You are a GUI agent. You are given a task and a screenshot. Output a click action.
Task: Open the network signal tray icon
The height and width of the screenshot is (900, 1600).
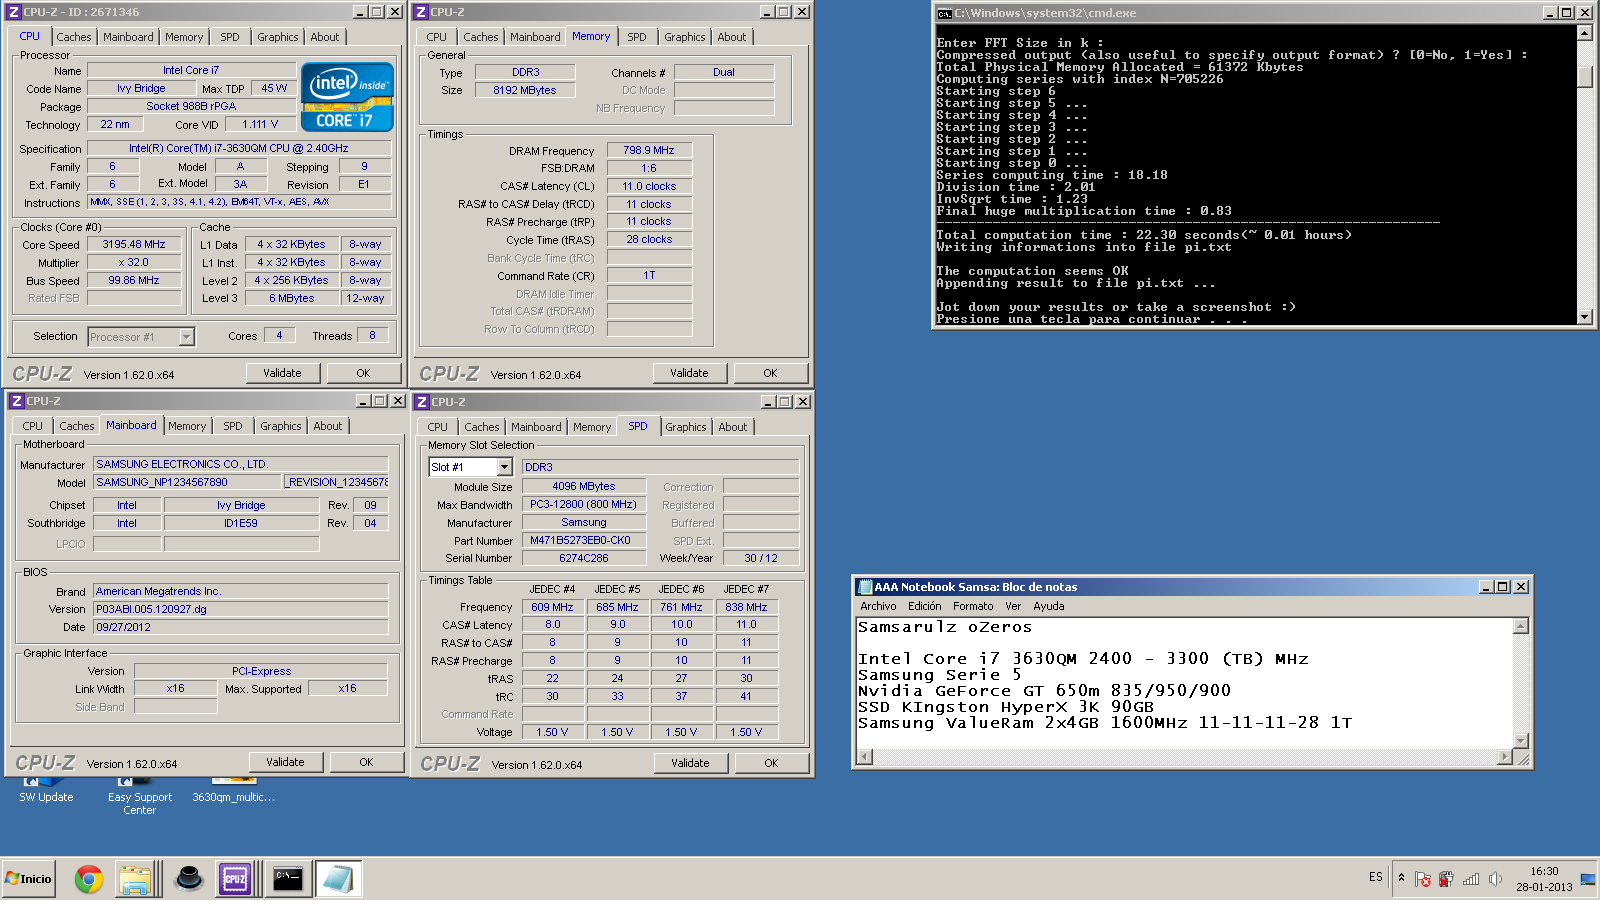click(1470, 879)
